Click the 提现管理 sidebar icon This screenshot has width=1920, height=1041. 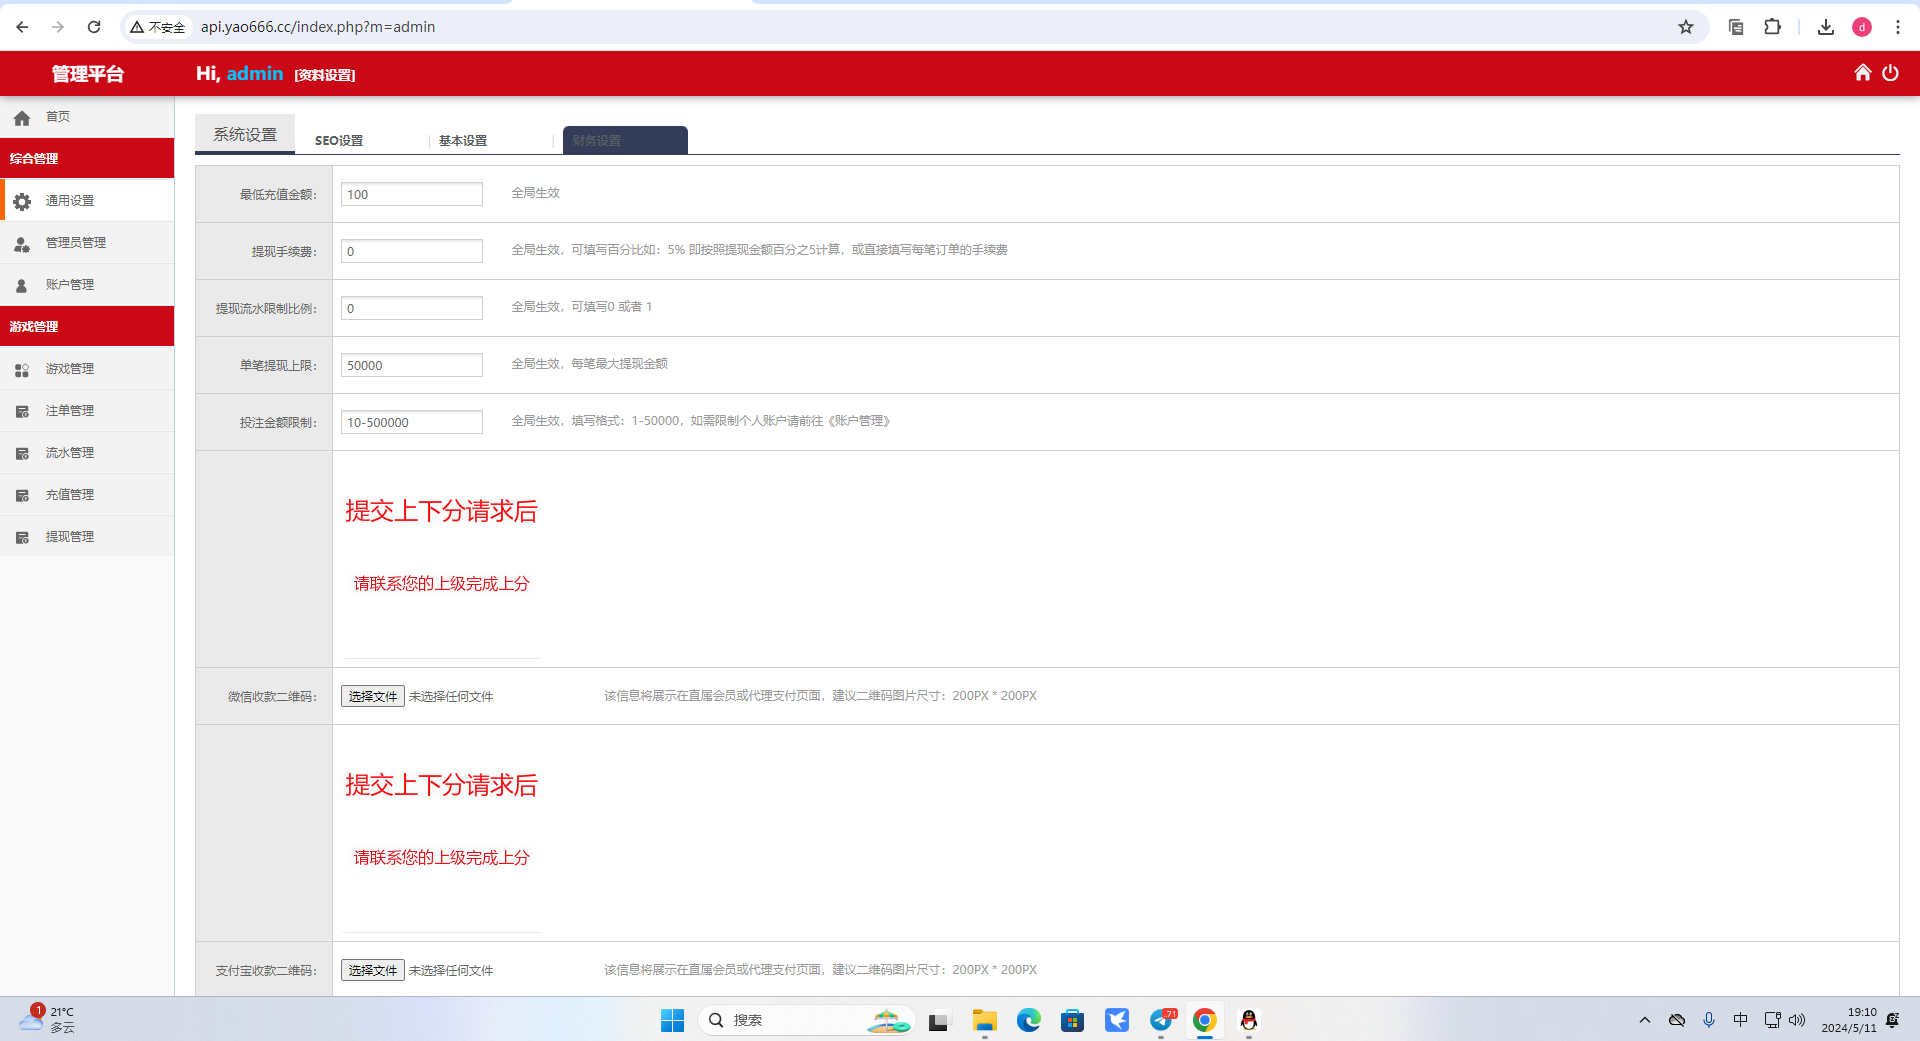(22, 536)
